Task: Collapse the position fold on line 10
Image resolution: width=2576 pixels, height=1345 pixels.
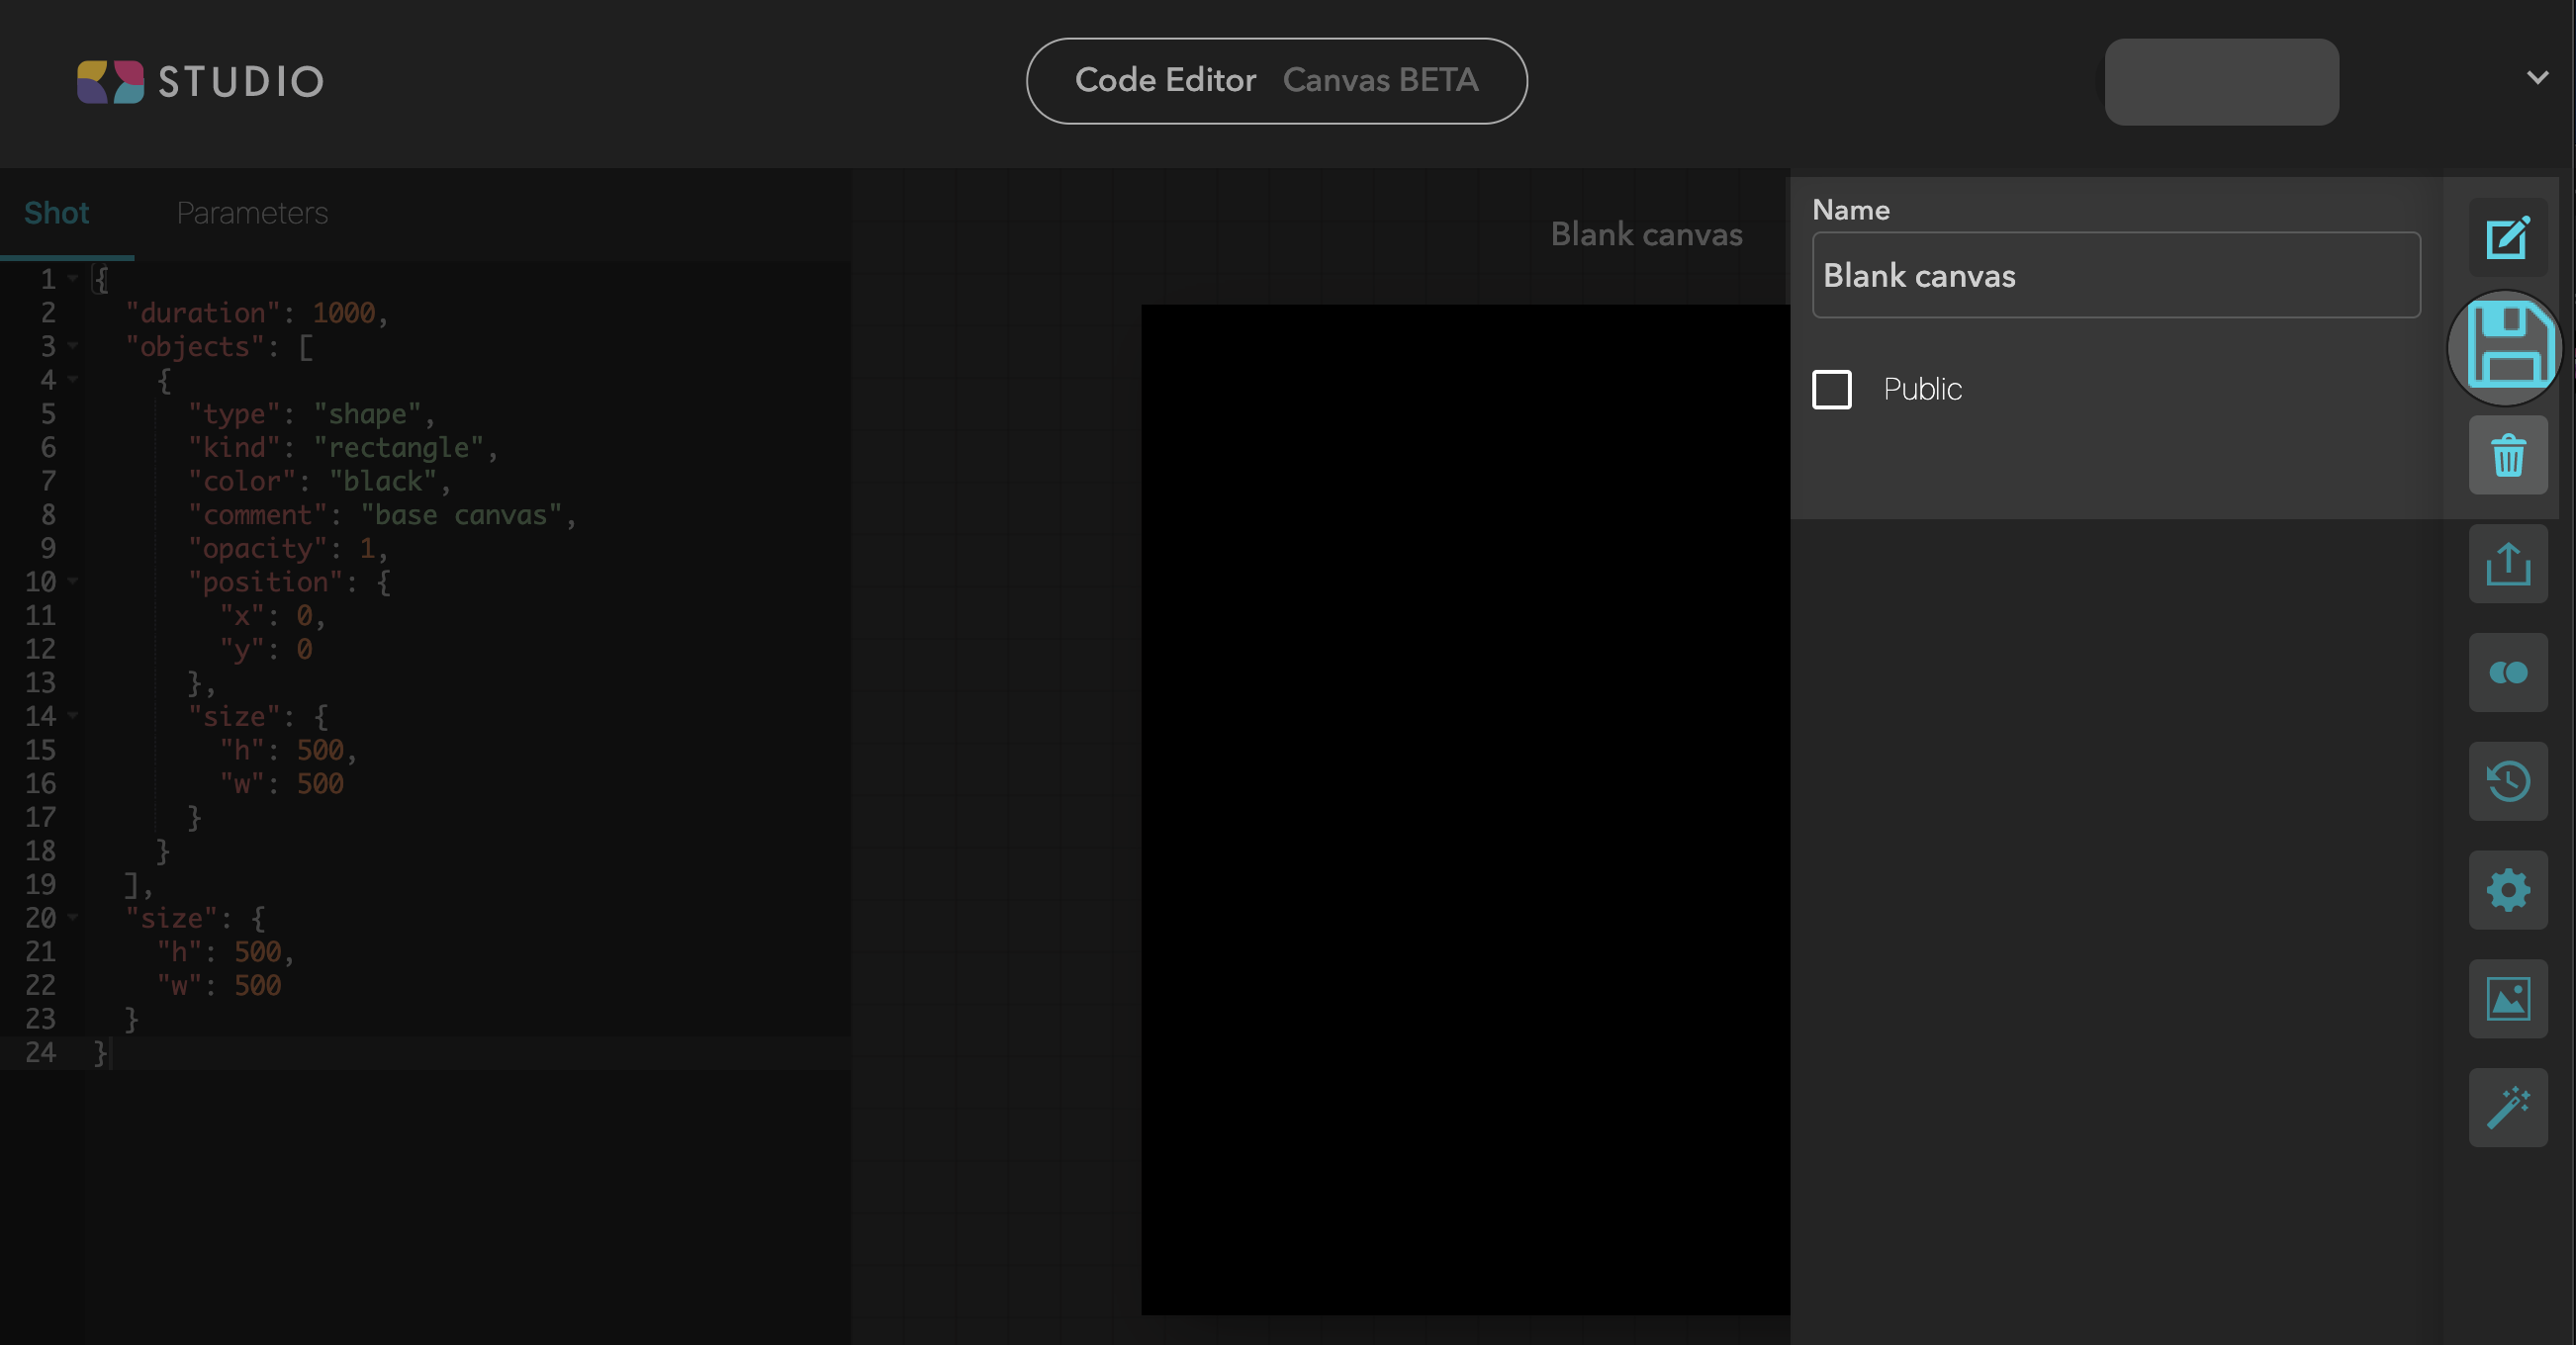Action: [73, 581]
